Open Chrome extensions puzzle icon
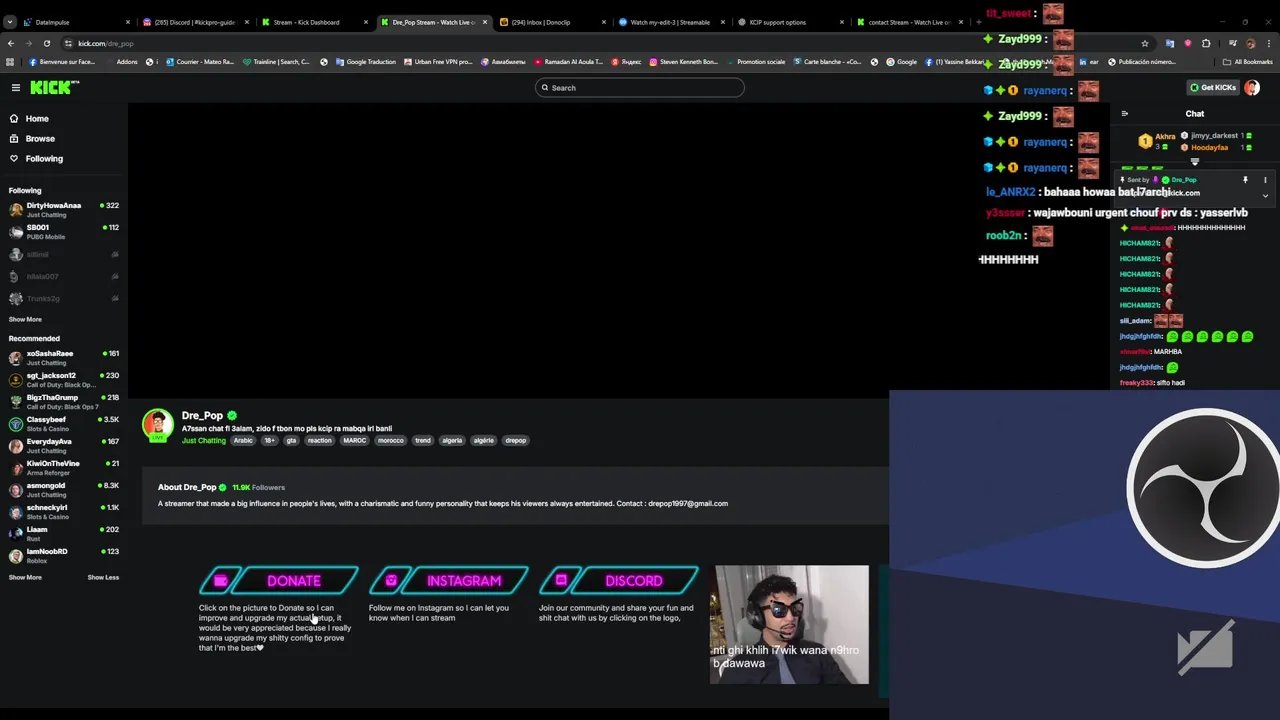Screen dimensions: 1280x720 coord(1206,43)
